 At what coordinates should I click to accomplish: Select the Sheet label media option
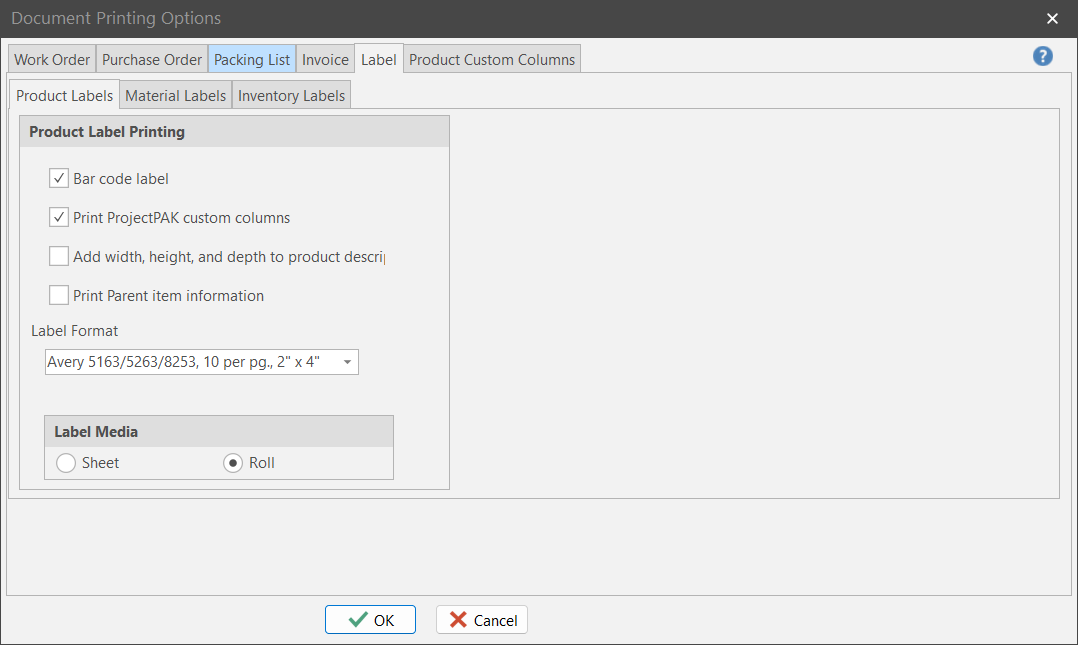67,463
